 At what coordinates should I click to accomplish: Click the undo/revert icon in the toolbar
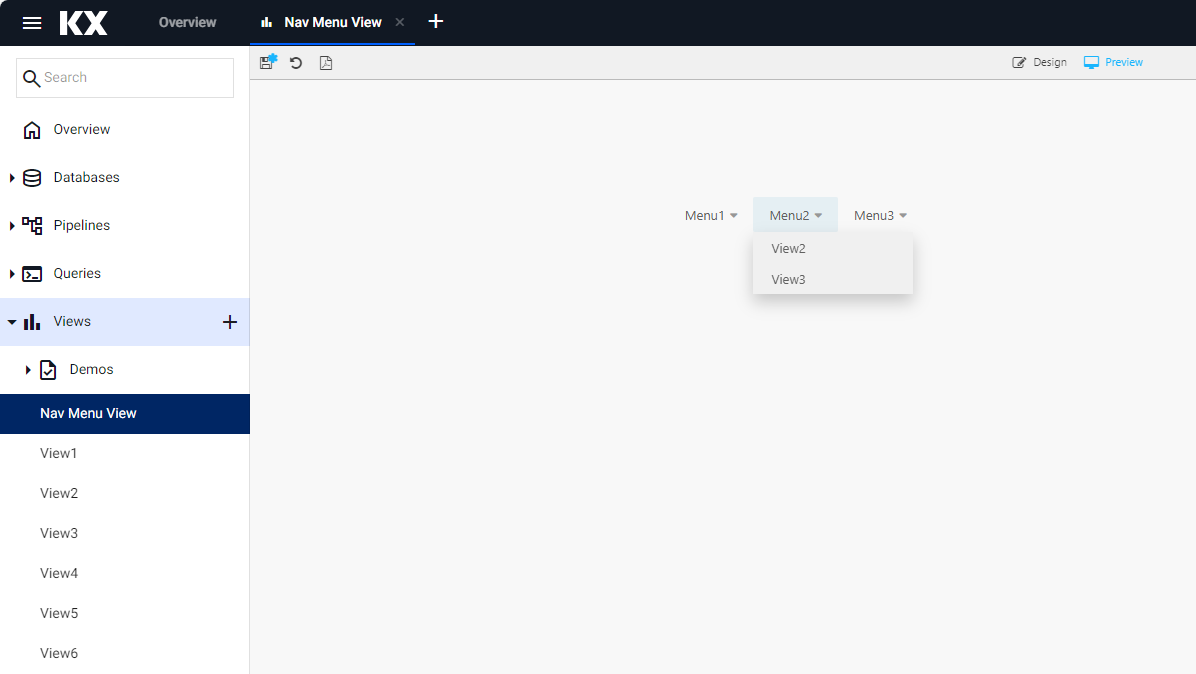click(296, 63)
